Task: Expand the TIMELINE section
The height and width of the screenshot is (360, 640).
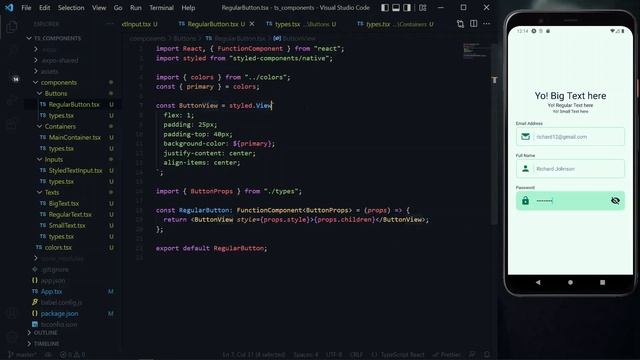Action: [46, 344]
